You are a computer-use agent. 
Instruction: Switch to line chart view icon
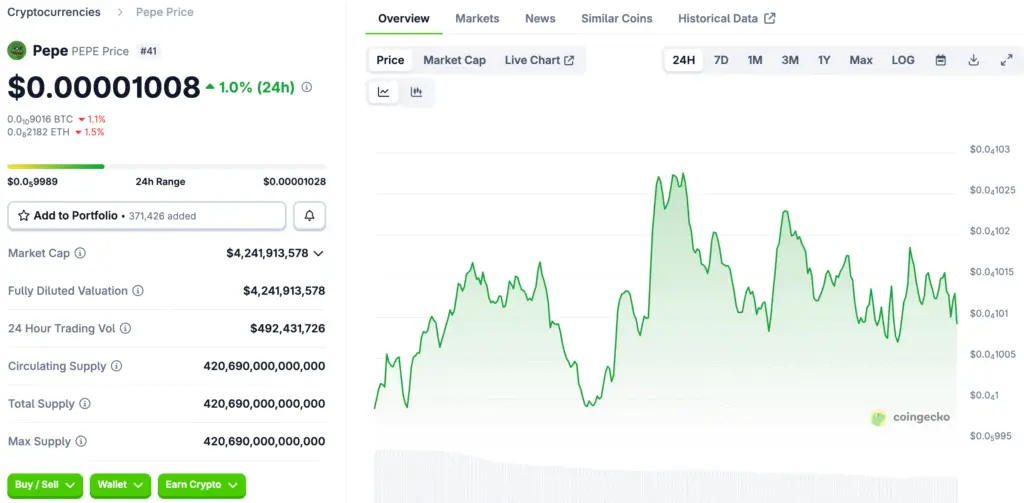pyautogui.click(x=383, y=92)
